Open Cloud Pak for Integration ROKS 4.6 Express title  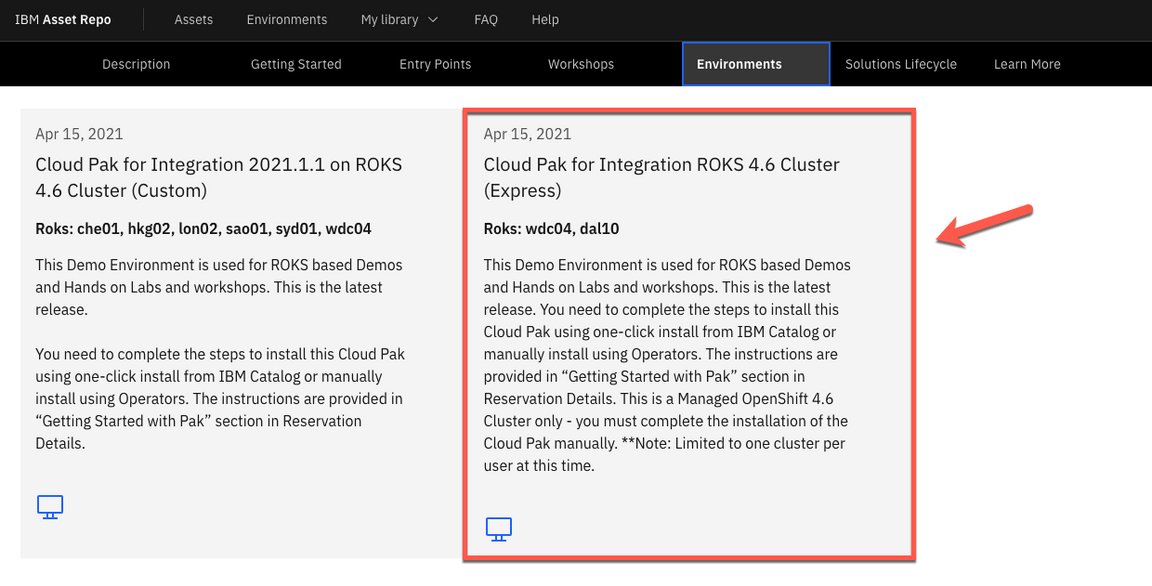coord(661,178)
